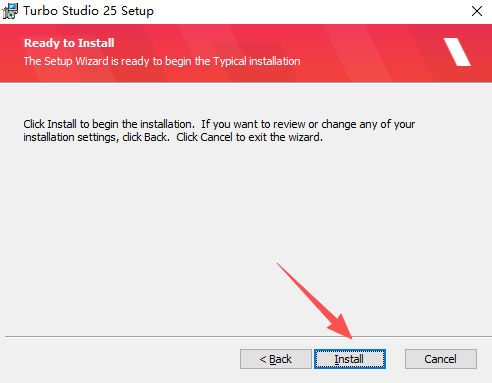Select the Turbo Studio 25 Setup title text

88,11
